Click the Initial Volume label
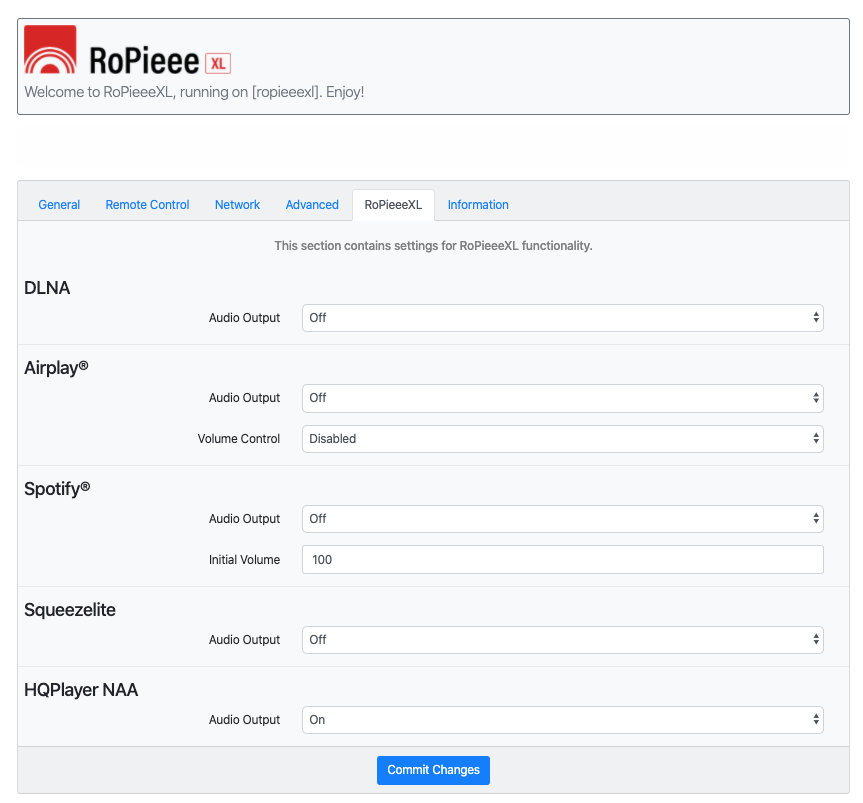The width and height of the screenshot is (863, 803). click(x=244, y=560)
